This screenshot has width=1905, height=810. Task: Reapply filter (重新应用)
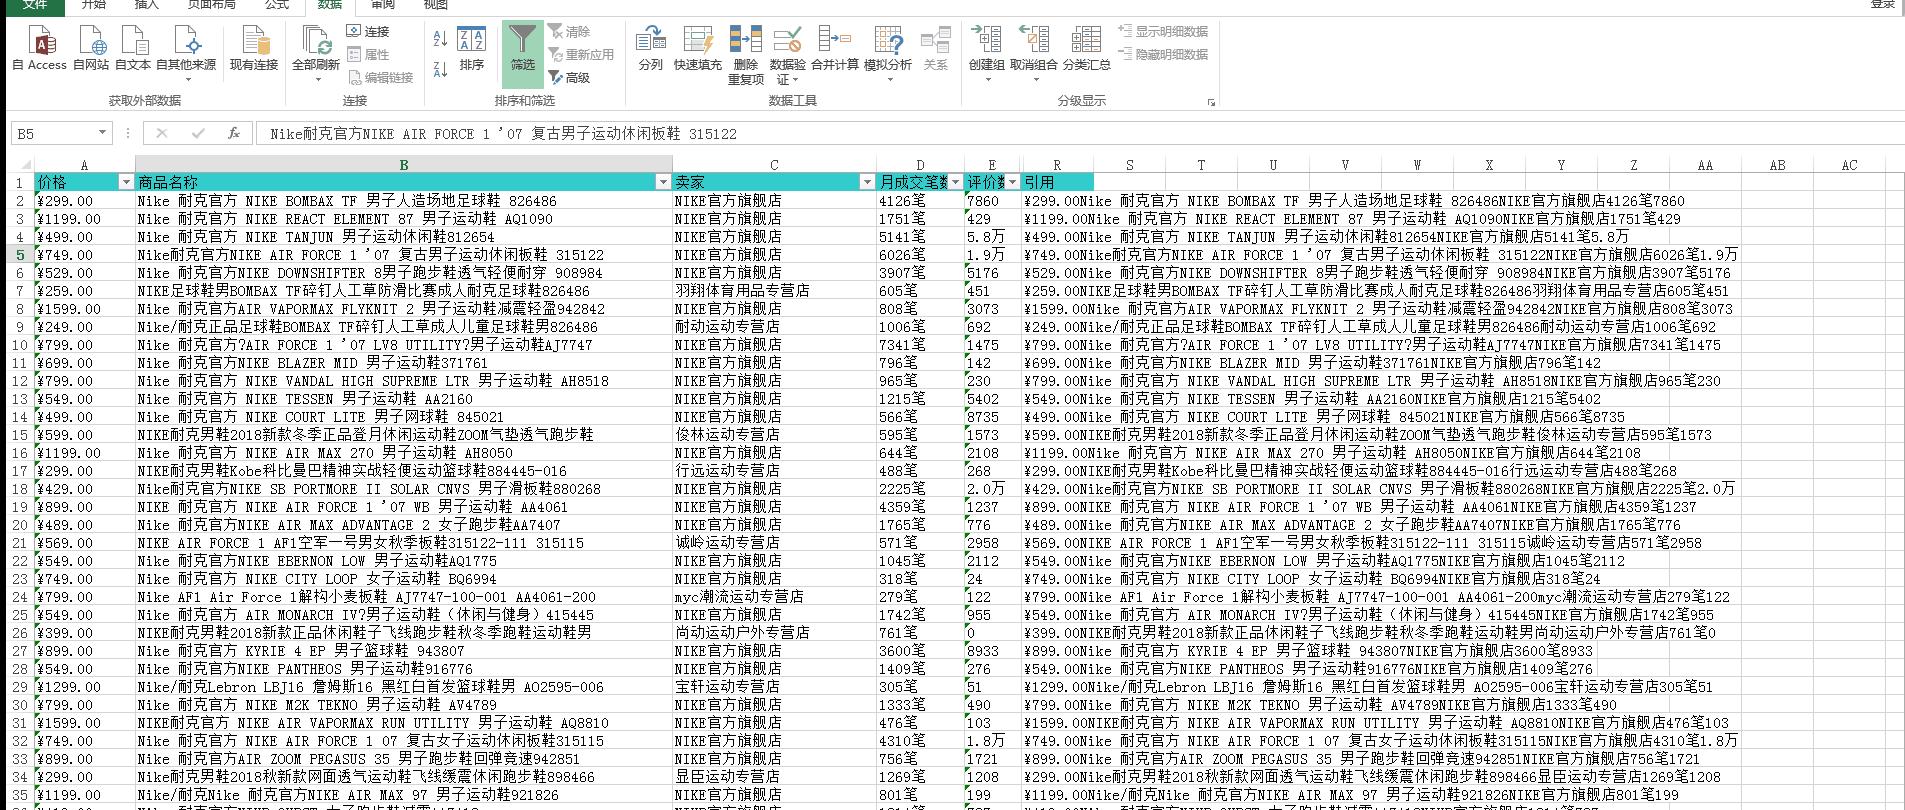581,54
